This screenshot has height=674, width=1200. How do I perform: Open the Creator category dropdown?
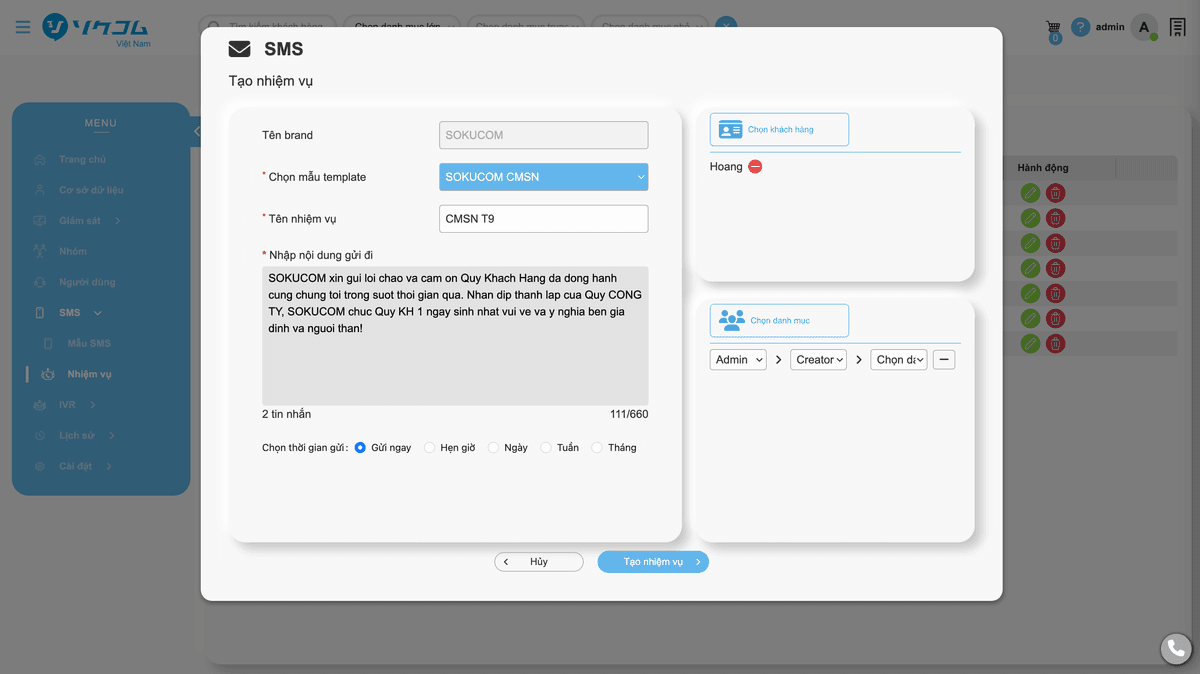click(818, 360)
